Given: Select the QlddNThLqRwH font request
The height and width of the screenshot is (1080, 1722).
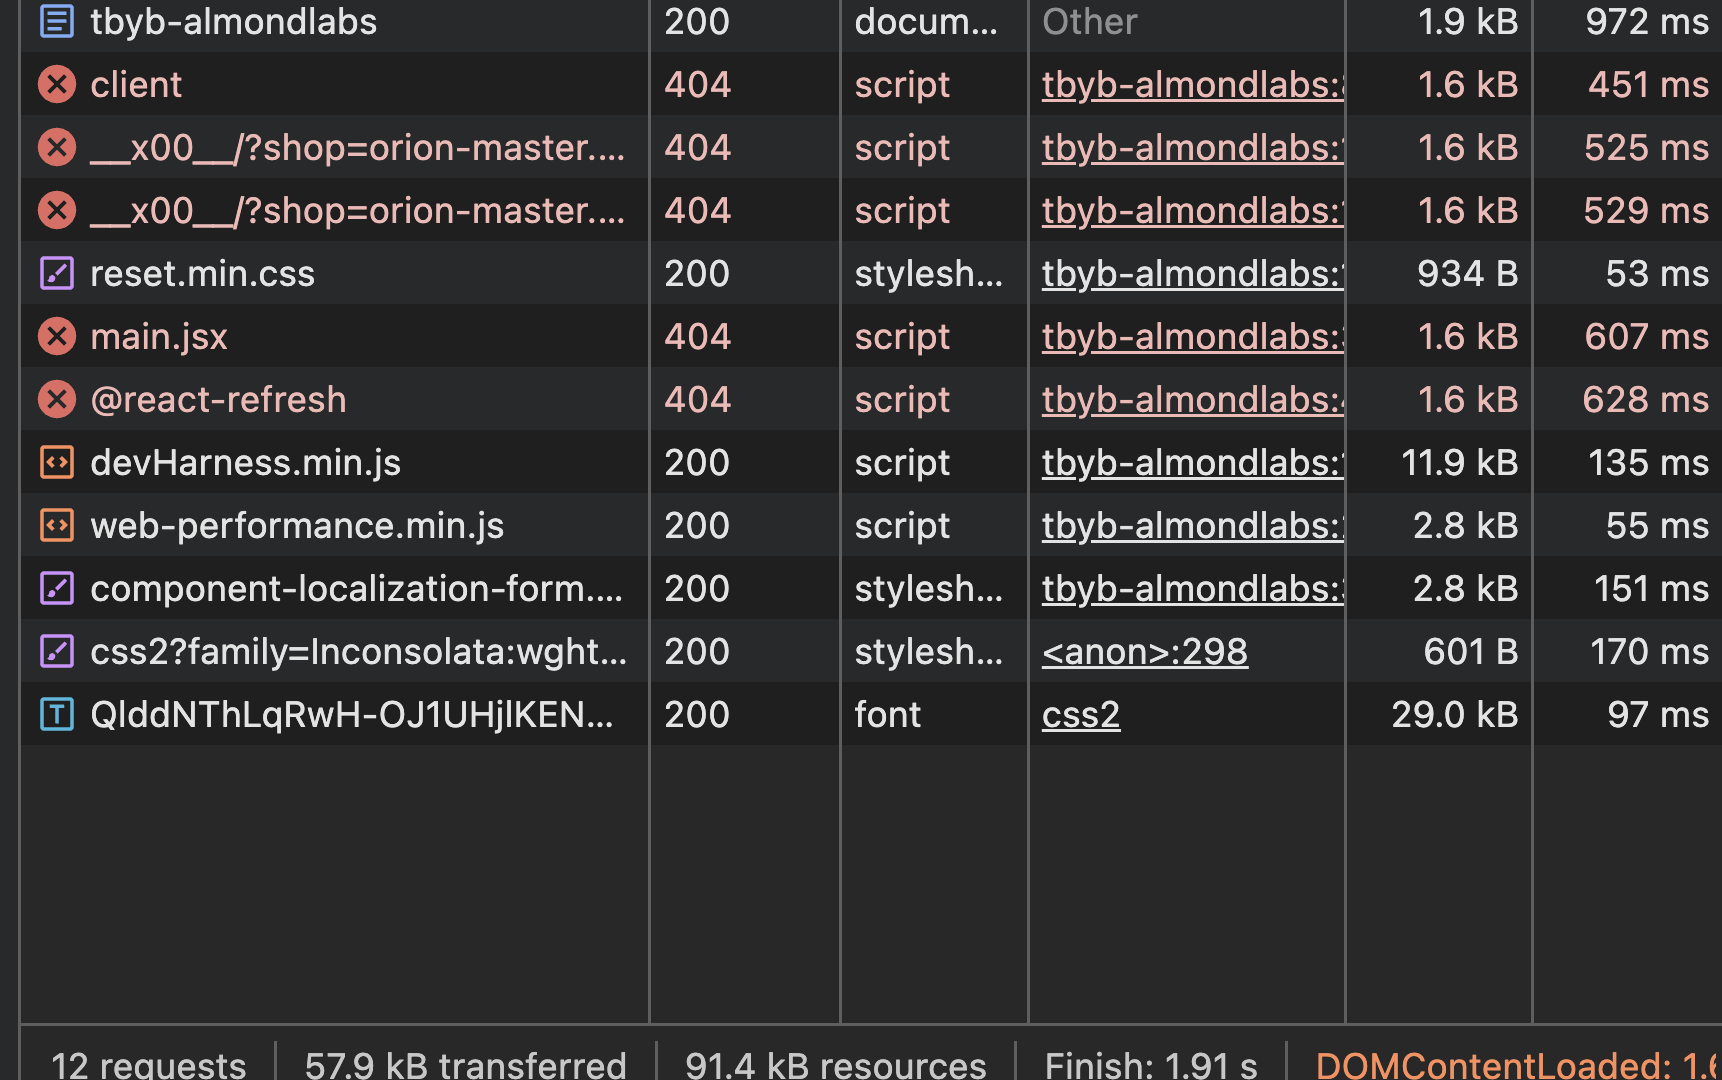Looking at the screenshot, I should pyautogui.click(x=871, y=714).
